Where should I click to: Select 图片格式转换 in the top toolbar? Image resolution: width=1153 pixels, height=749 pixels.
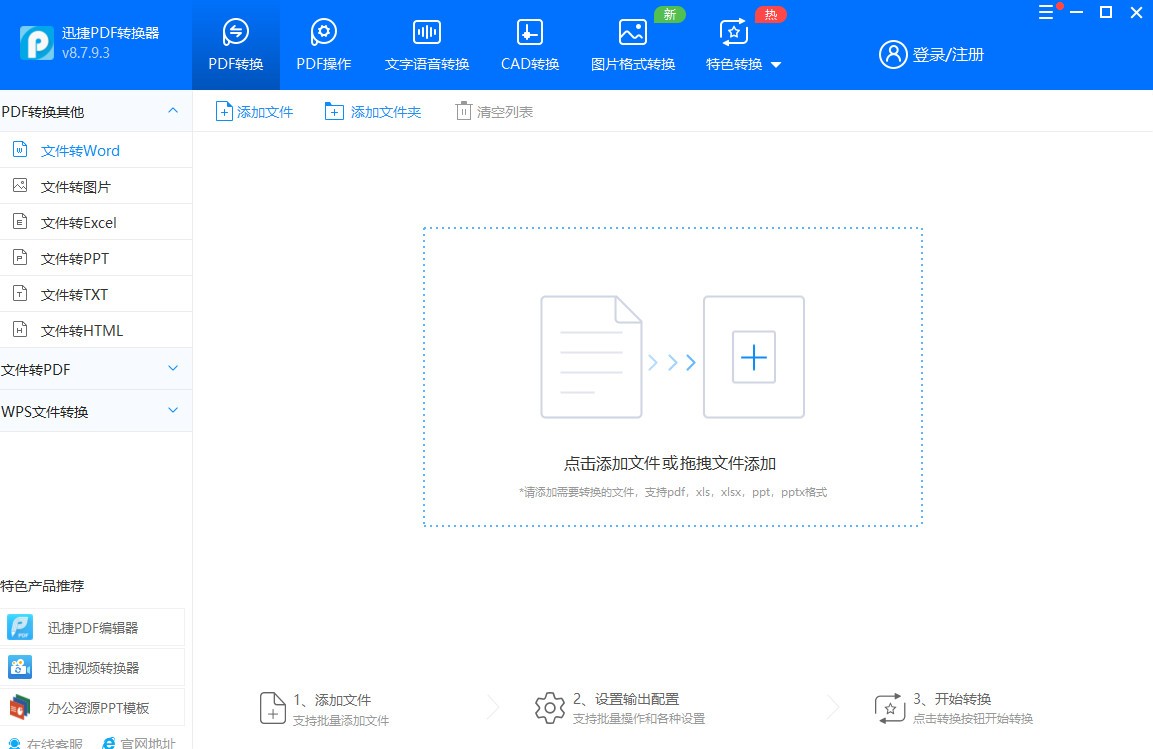click(x=632, y=42)
